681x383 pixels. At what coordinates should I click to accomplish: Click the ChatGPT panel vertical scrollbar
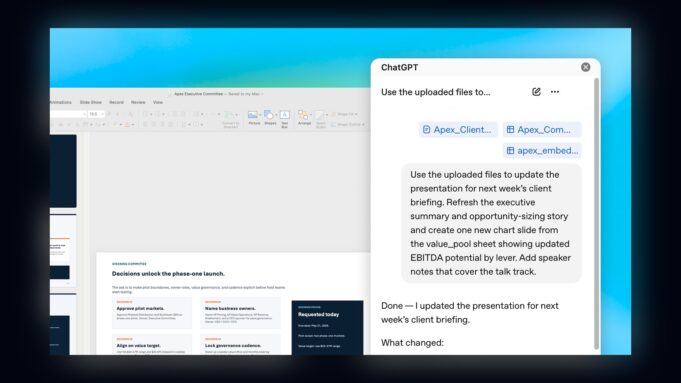pos(596,214)
